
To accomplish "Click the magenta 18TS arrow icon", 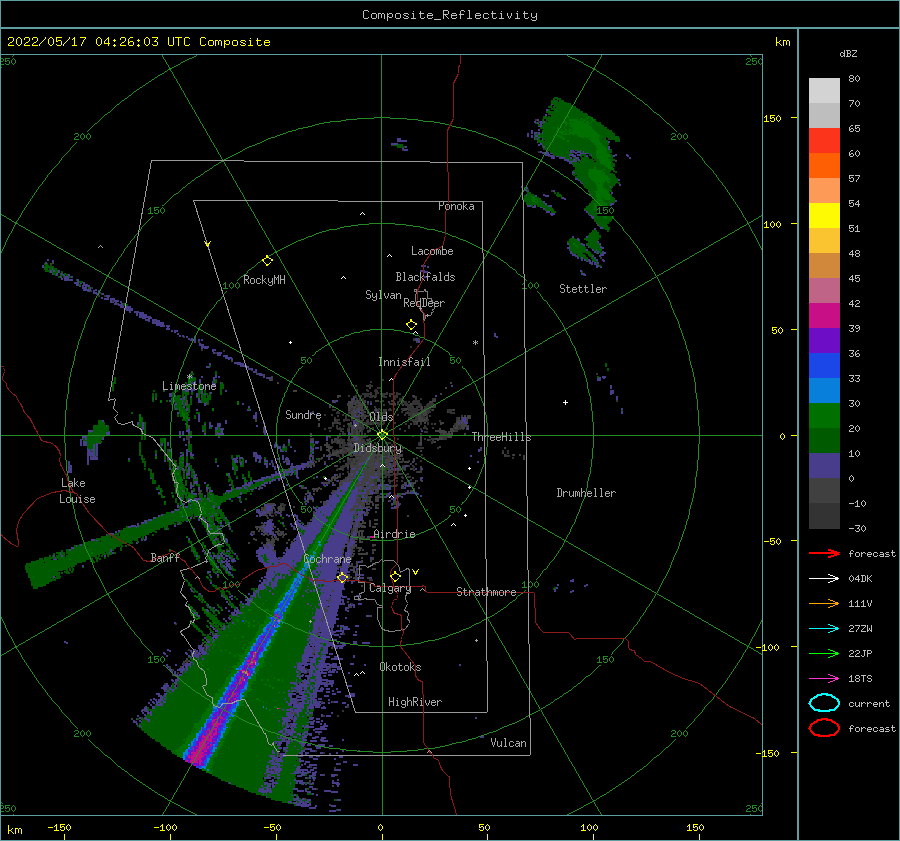I will pyautogui.click(x=824, y=679).
